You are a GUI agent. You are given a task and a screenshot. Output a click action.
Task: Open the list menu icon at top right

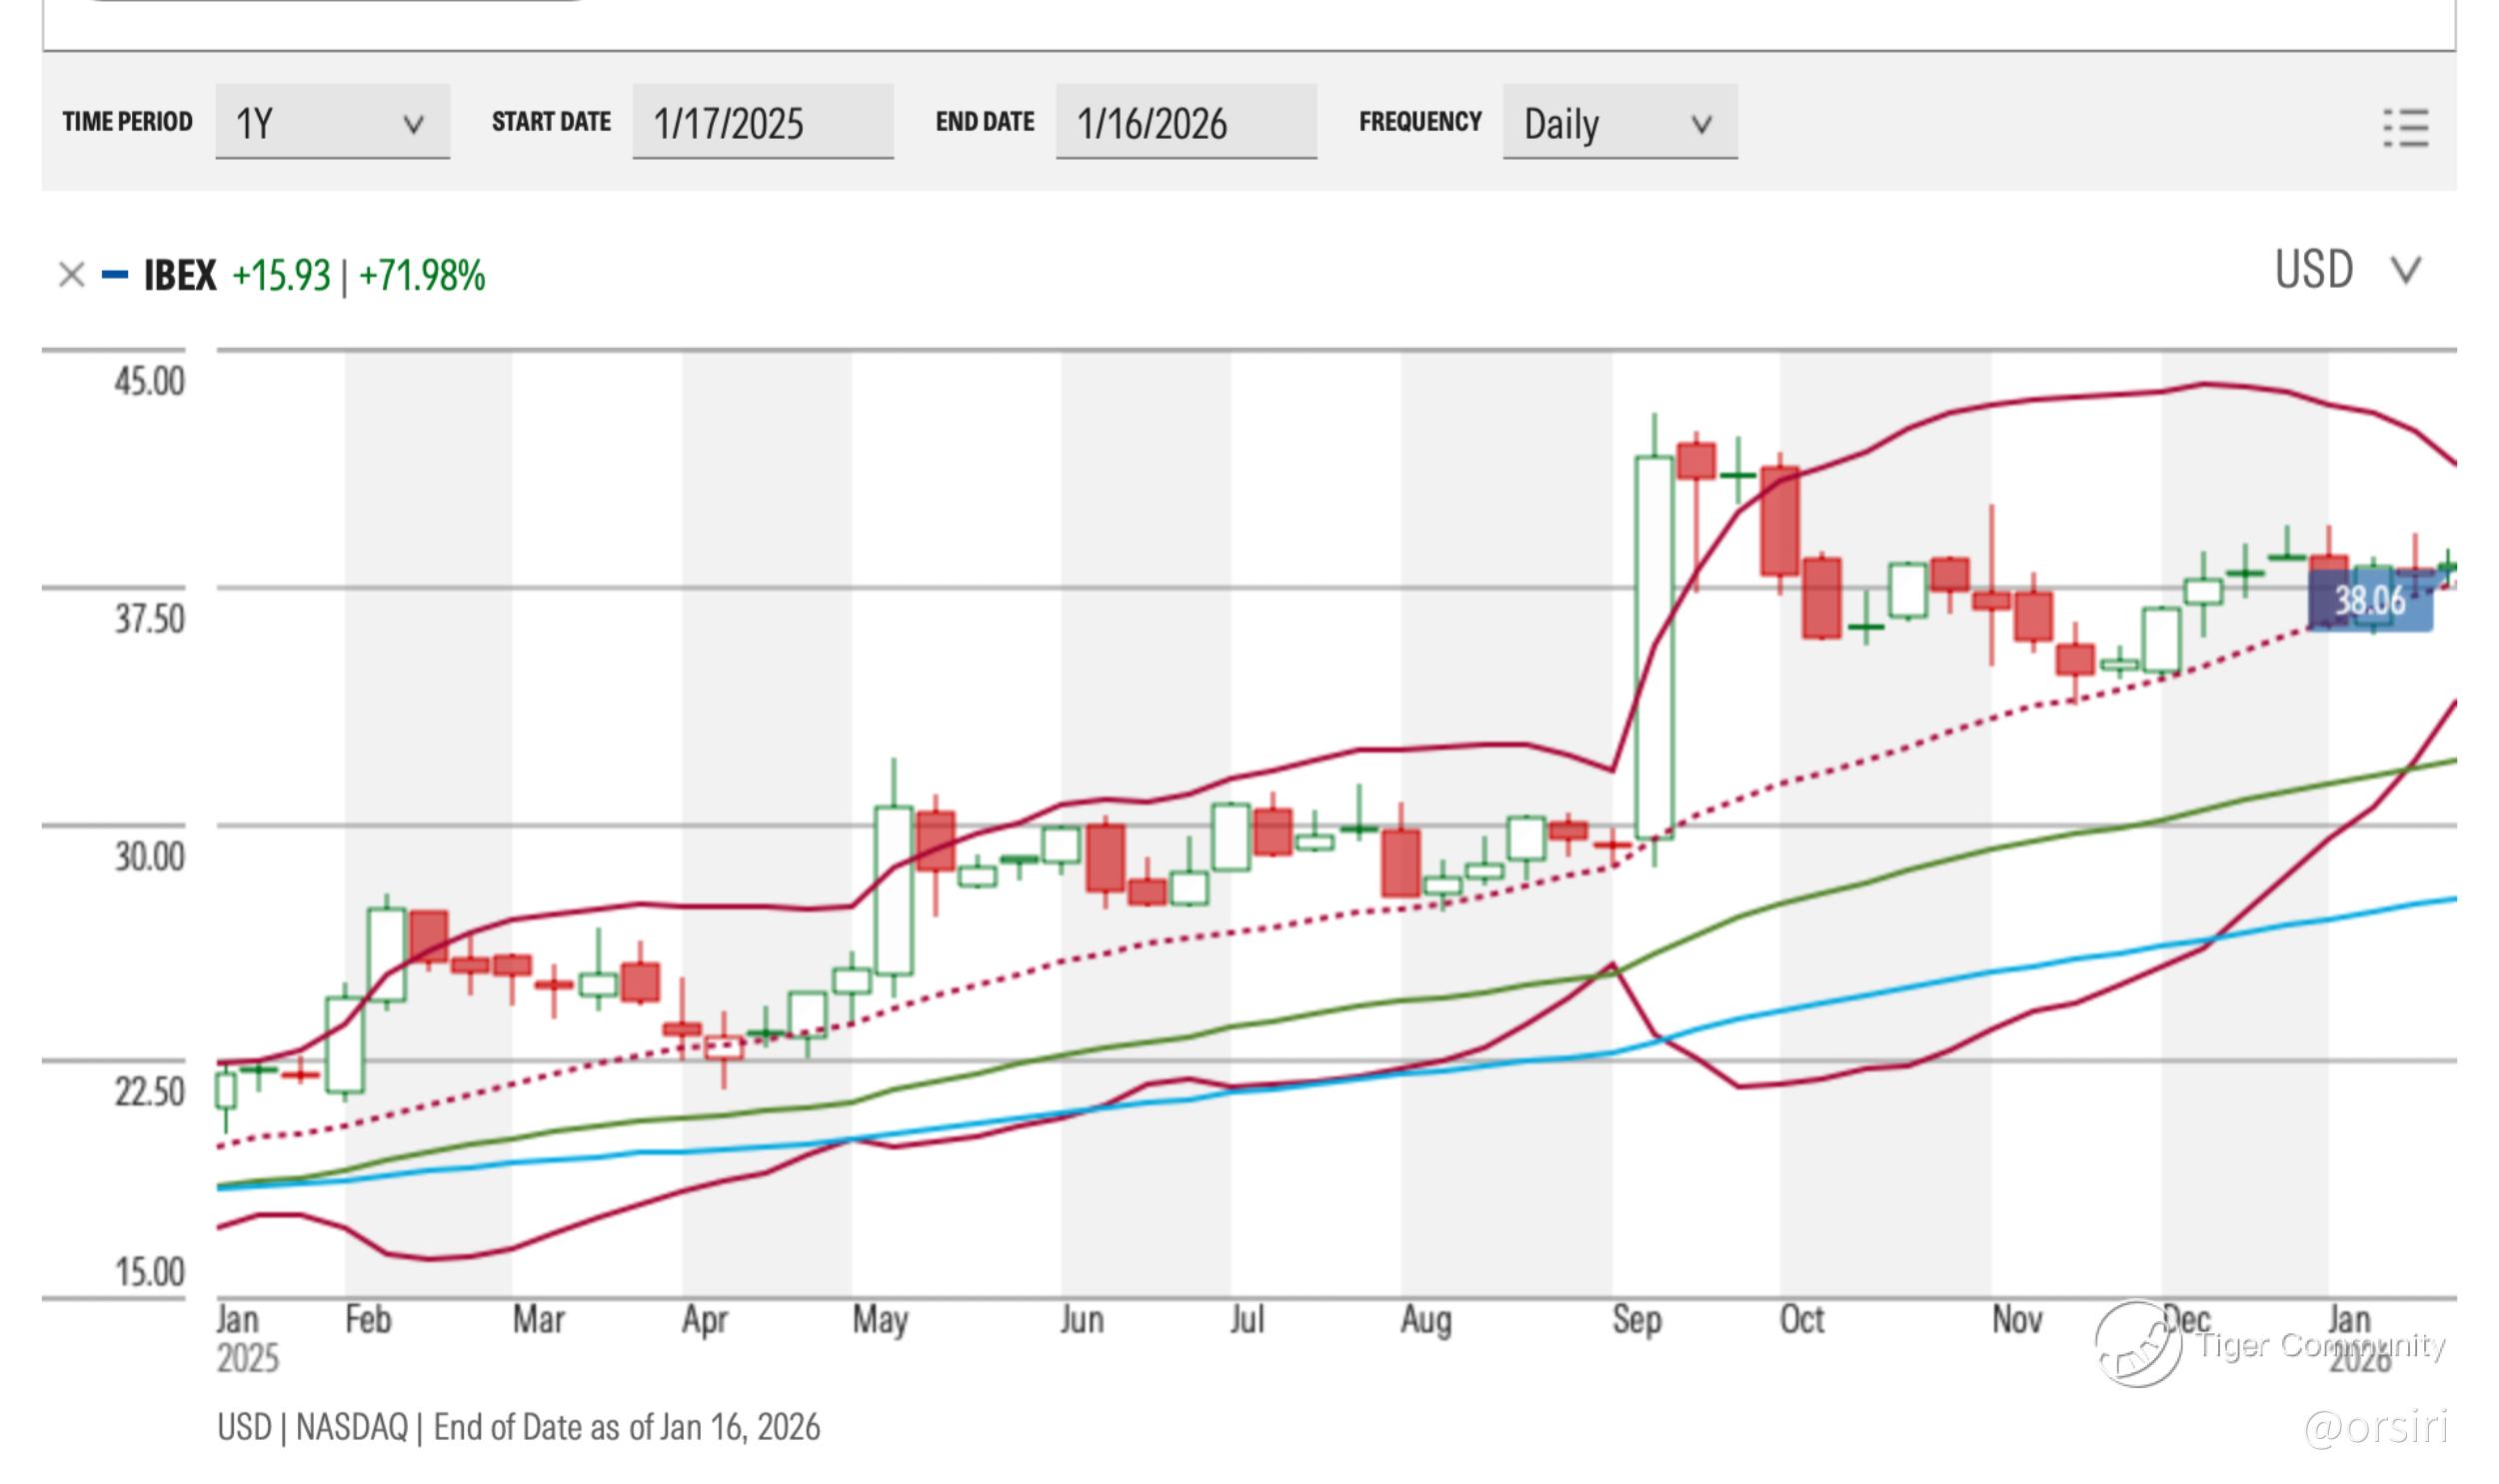[x=2404, y=128]
